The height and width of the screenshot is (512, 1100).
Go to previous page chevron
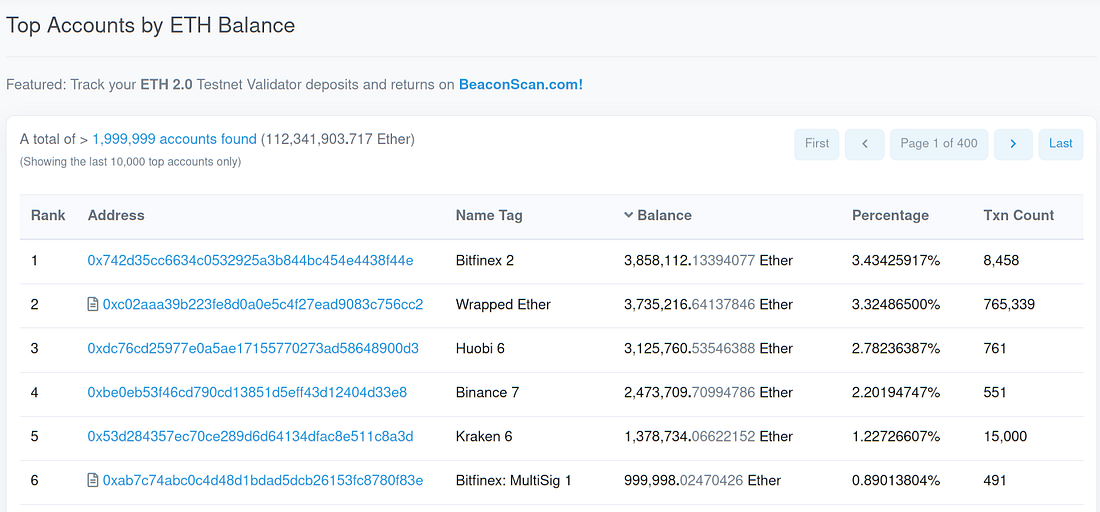pos(864,144)
